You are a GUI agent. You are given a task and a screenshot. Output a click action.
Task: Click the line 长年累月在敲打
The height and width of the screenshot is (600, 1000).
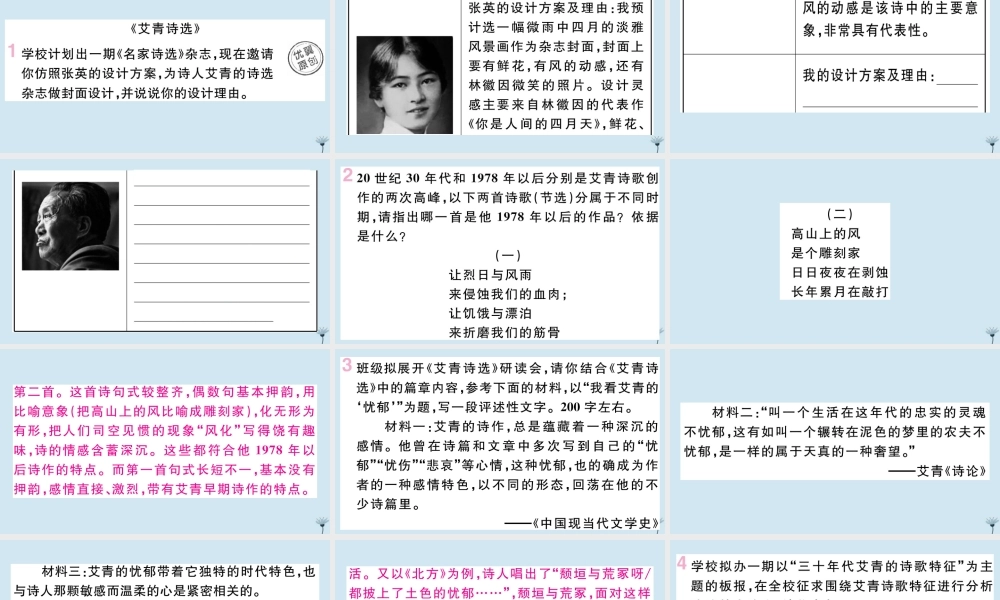840,291
